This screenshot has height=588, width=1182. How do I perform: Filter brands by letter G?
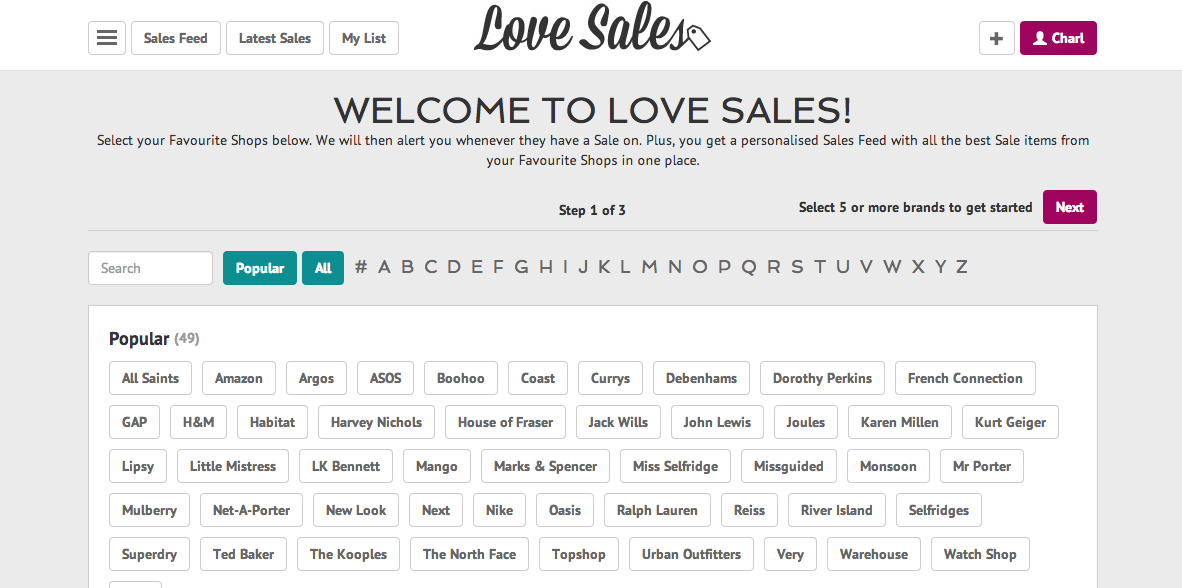(522, 267)
